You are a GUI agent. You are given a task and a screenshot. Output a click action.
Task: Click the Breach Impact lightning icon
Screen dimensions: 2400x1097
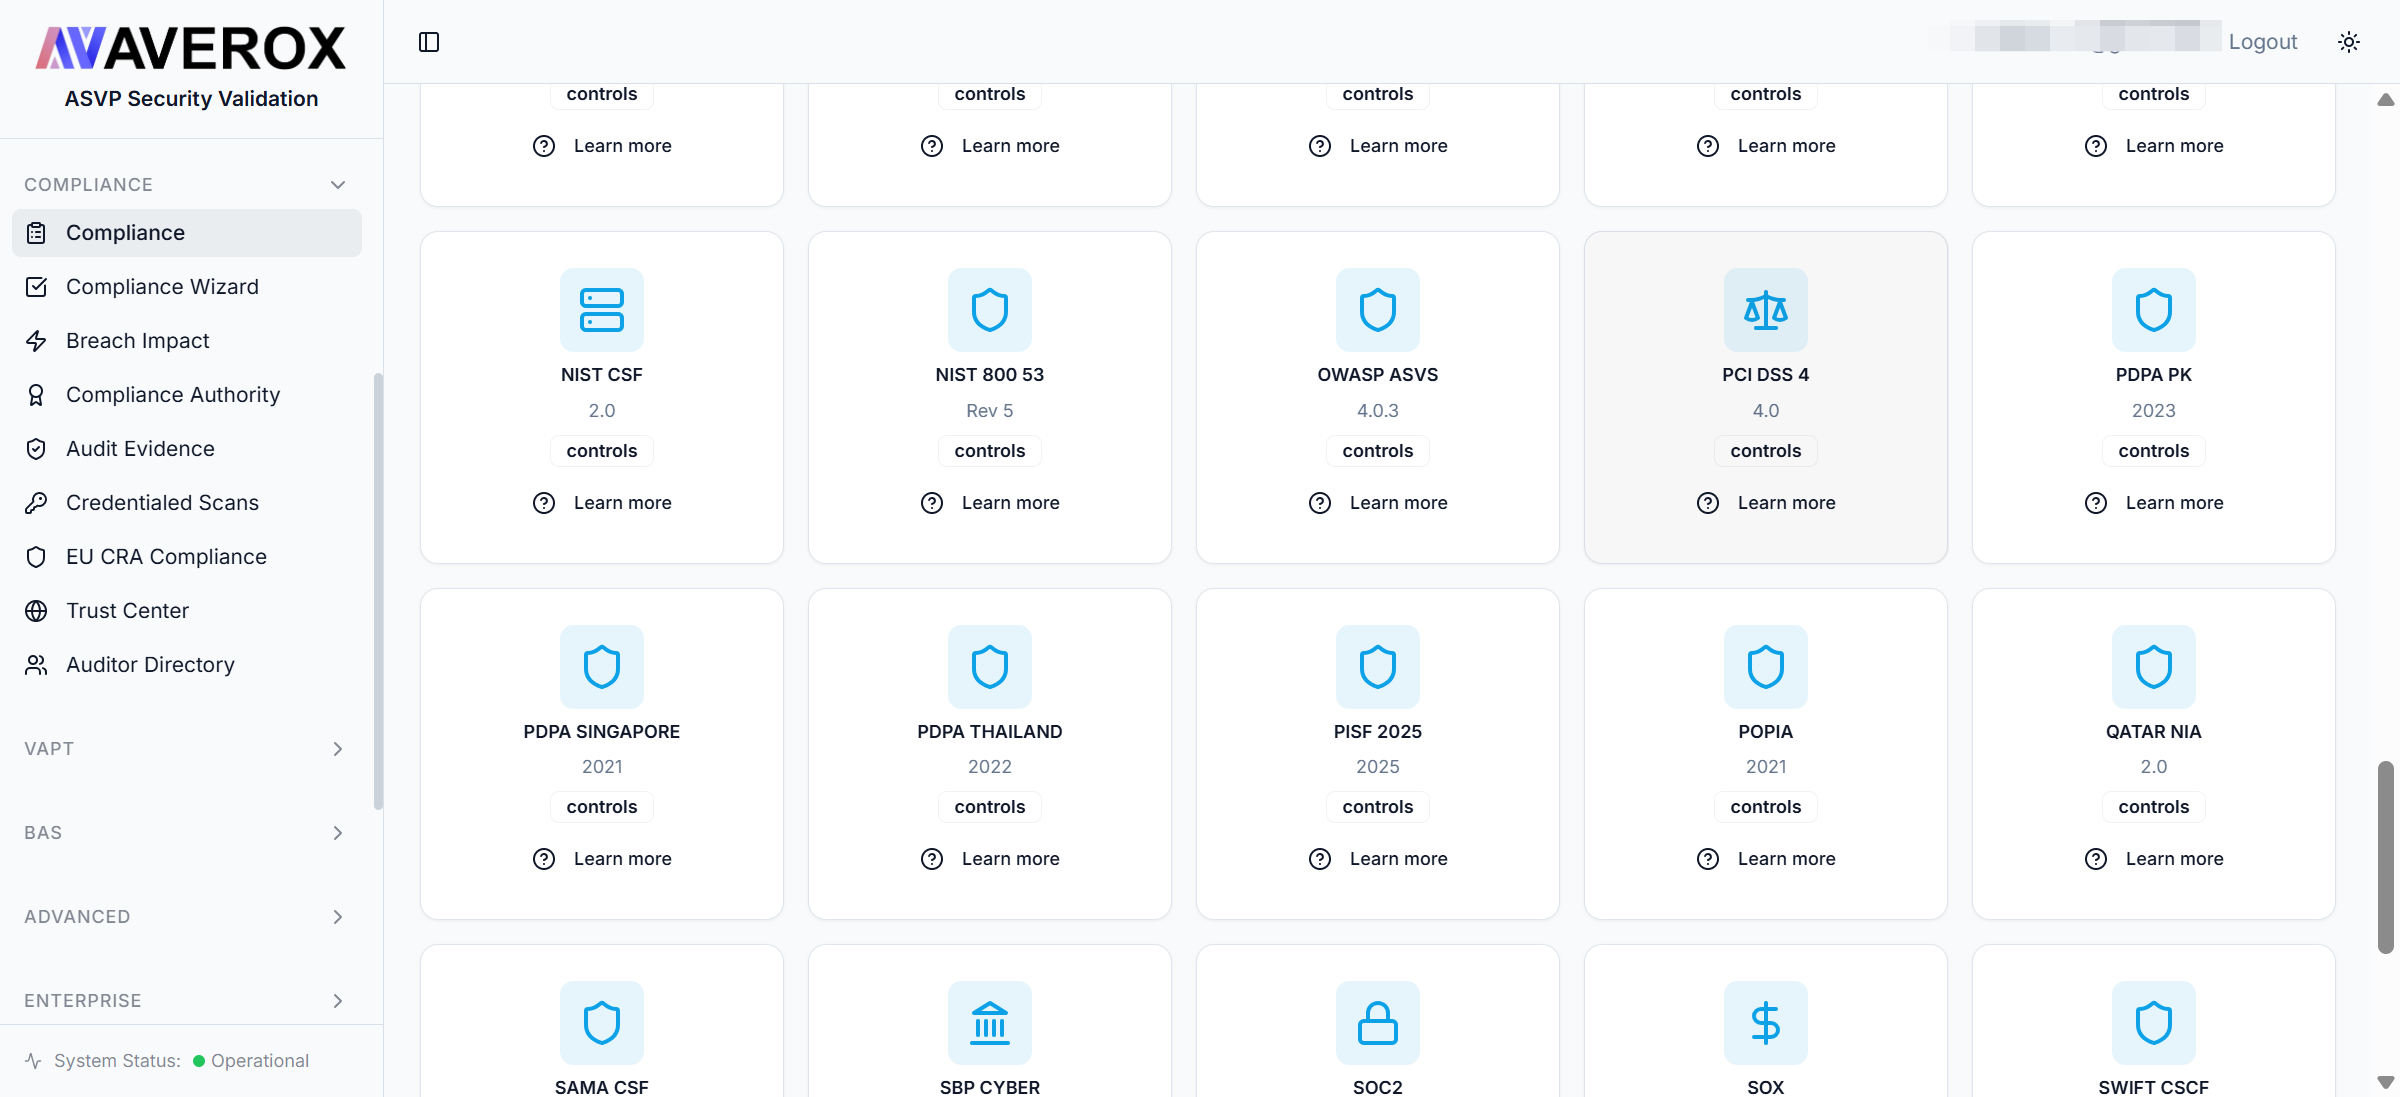tap(36, 341)
